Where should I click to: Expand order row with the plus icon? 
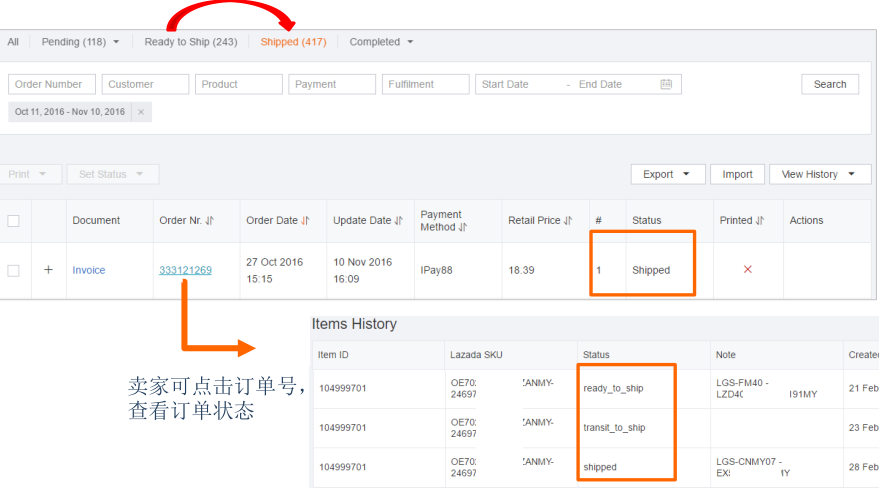pyautogui.click(x=49, y=270)
